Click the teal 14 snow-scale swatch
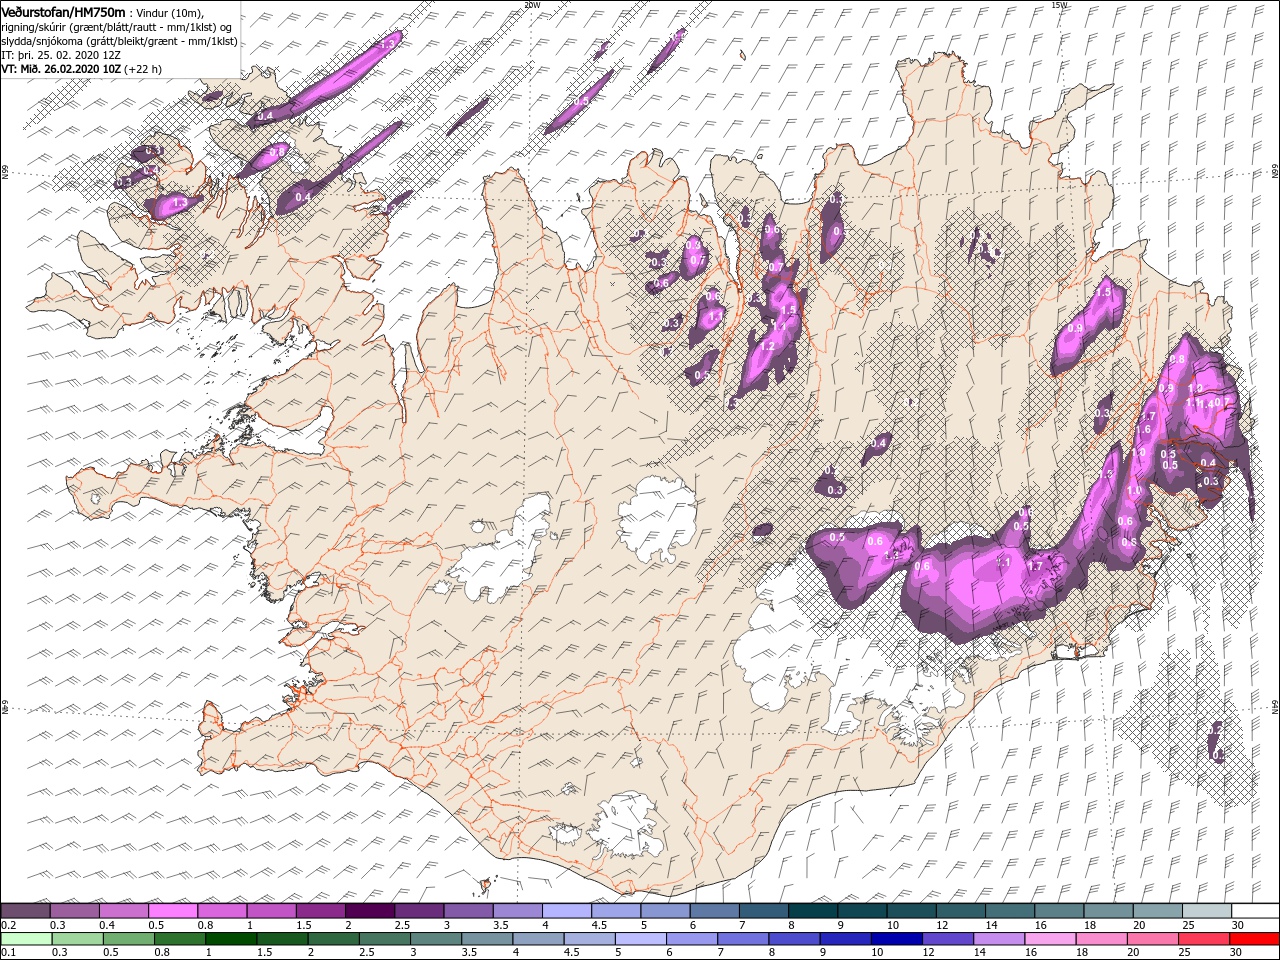This screenshot has height=960, width=1280. pyautogui.click(x=1010, y=911)
